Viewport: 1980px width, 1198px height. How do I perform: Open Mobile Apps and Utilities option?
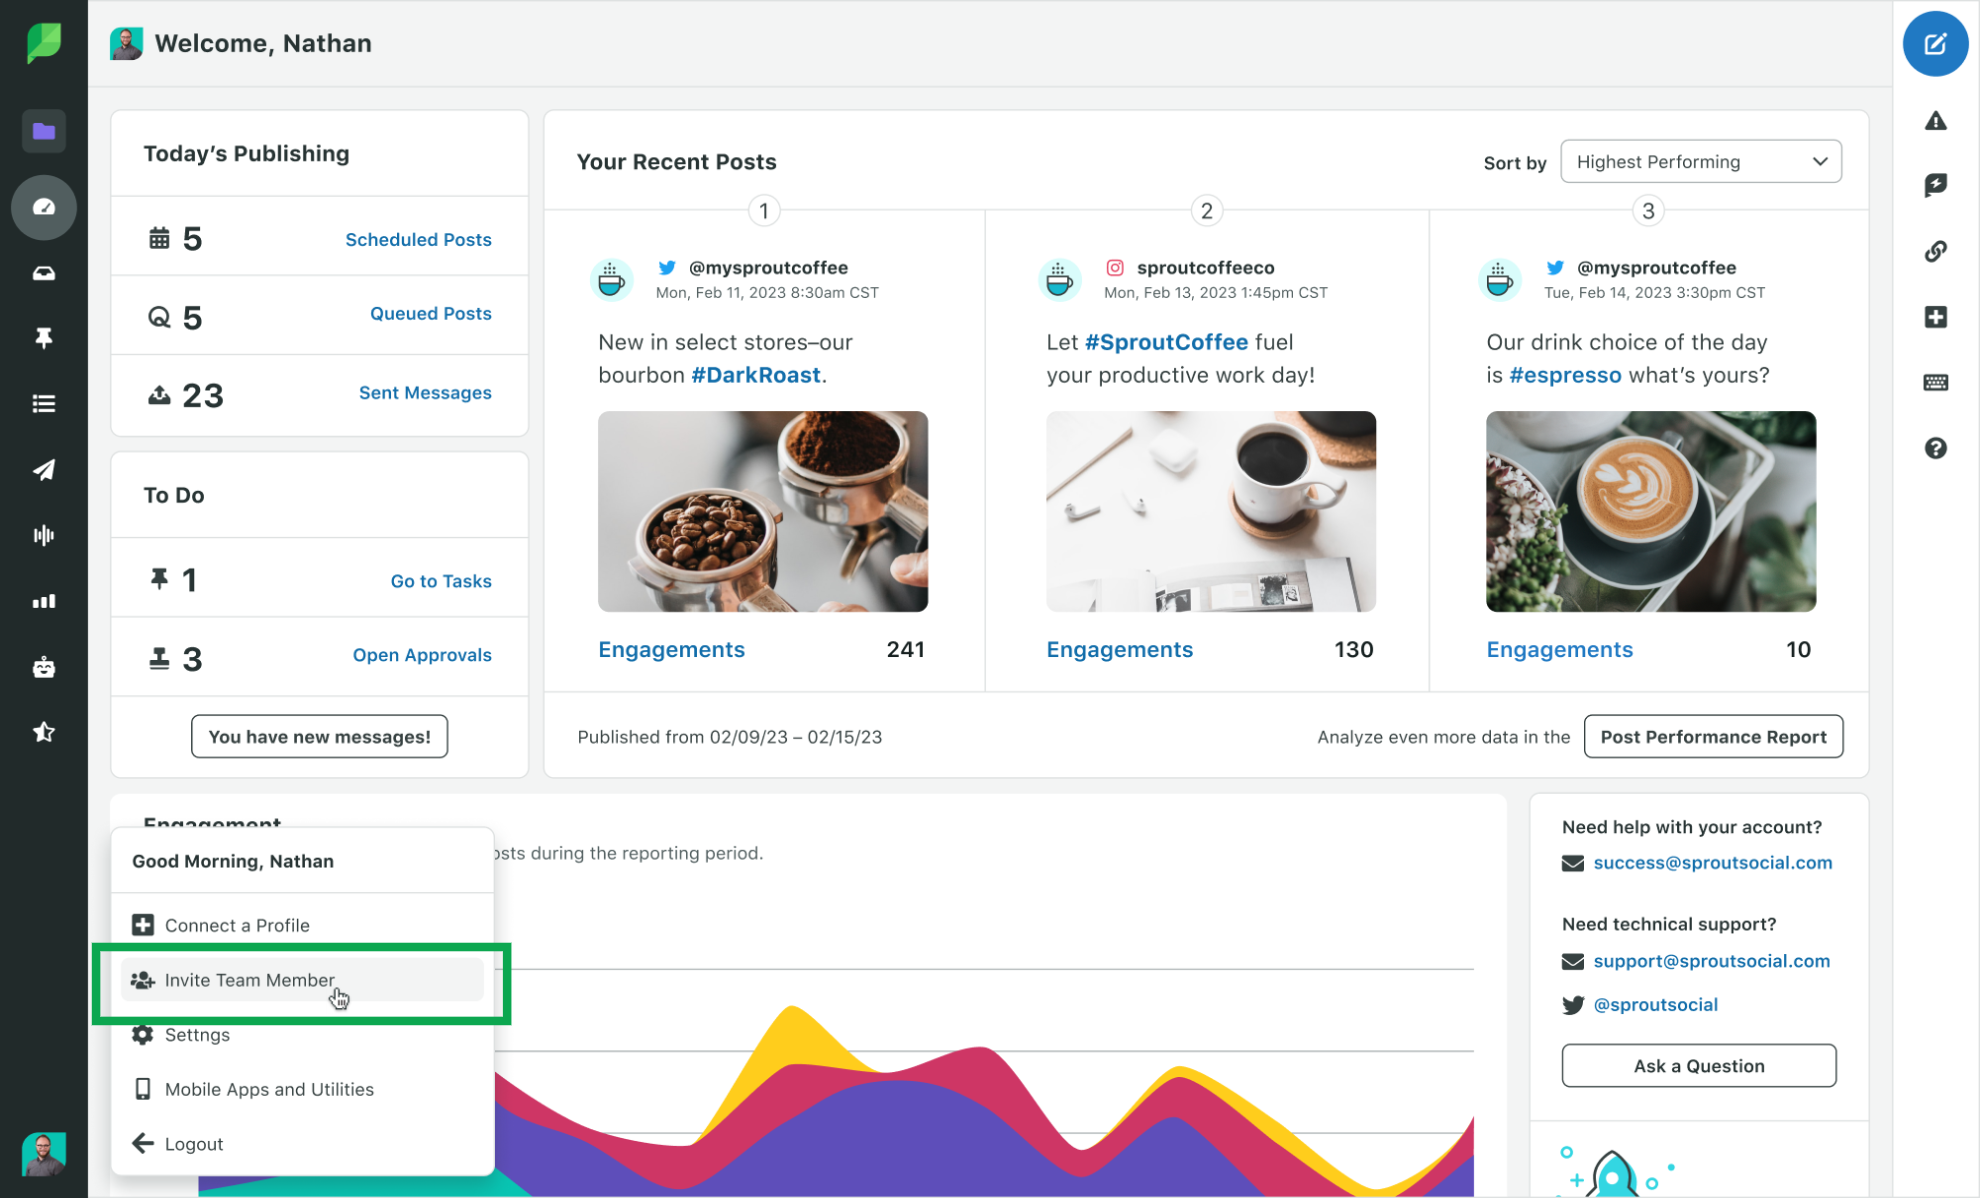[269, 1088]
